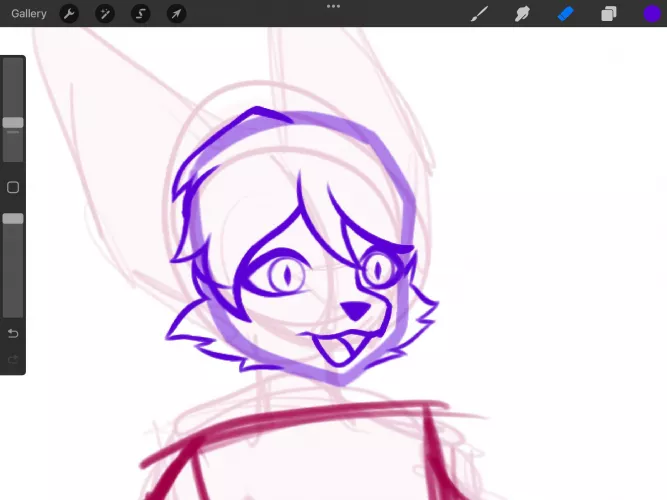Tap the square Modify button in sidebar

[13, 187]
